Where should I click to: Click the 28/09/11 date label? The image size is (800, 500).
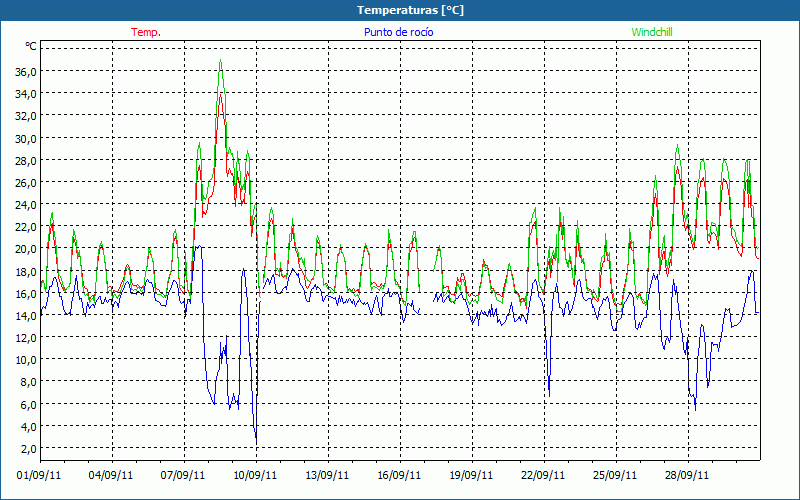point(687,475)
